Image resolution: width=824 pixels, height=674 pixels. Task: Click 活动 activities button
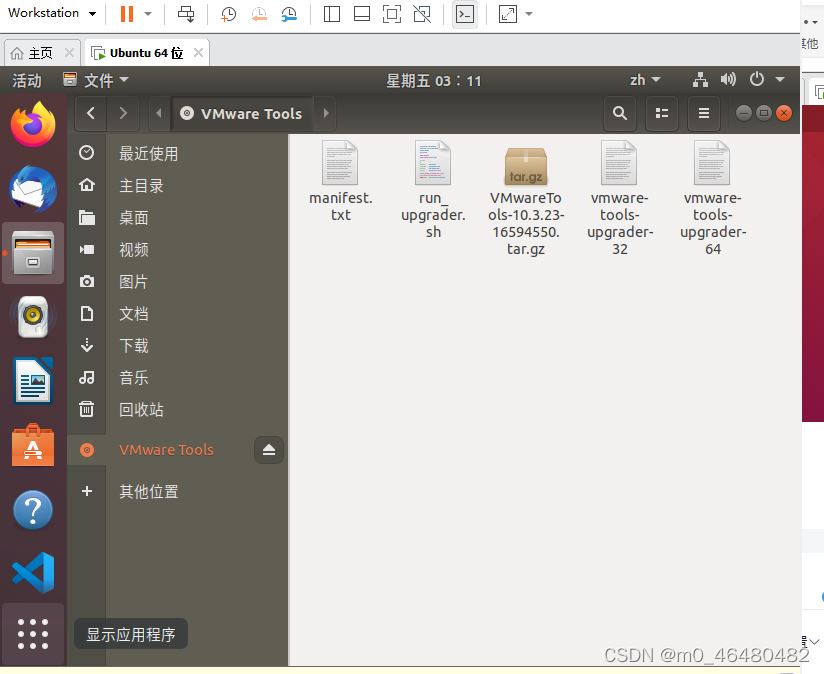pos(26,80)
